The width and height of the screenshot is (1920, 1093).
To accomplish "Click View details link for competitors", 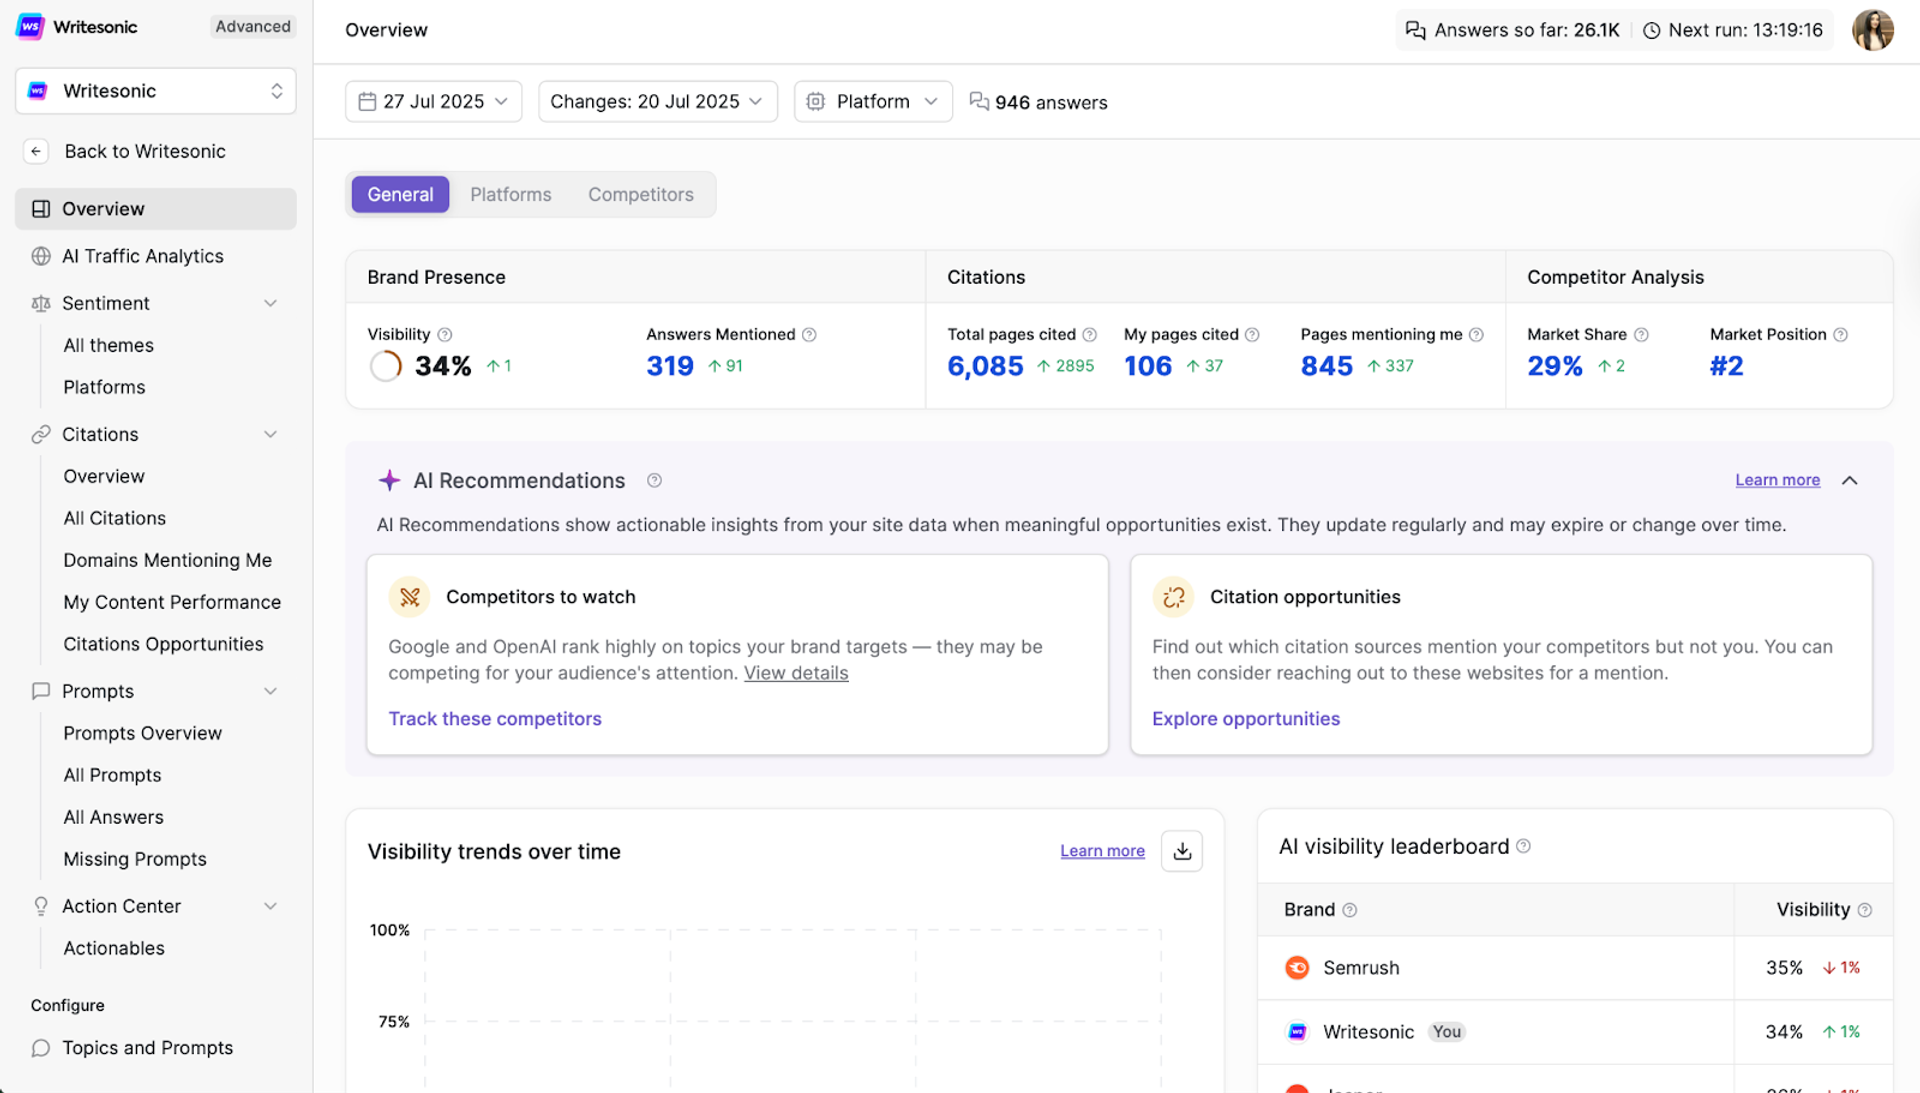I will [796, 673].
